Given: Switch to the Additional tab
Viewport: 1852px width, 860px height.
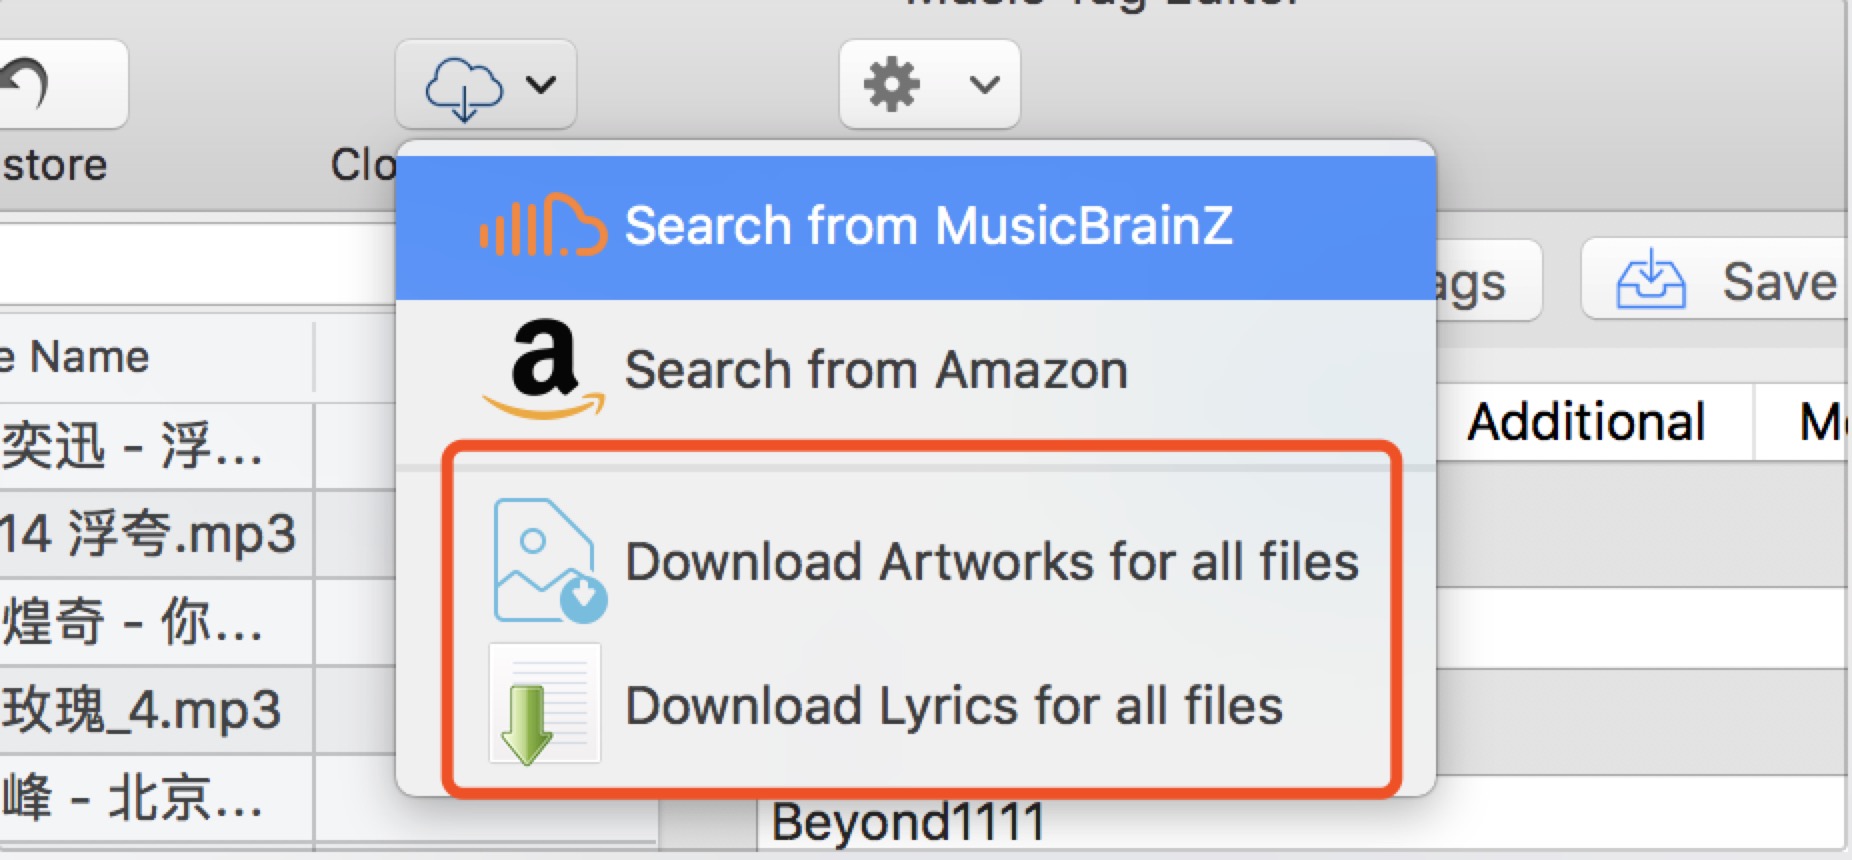Looking at the screenshot, I should click(x=1585, y=421).
